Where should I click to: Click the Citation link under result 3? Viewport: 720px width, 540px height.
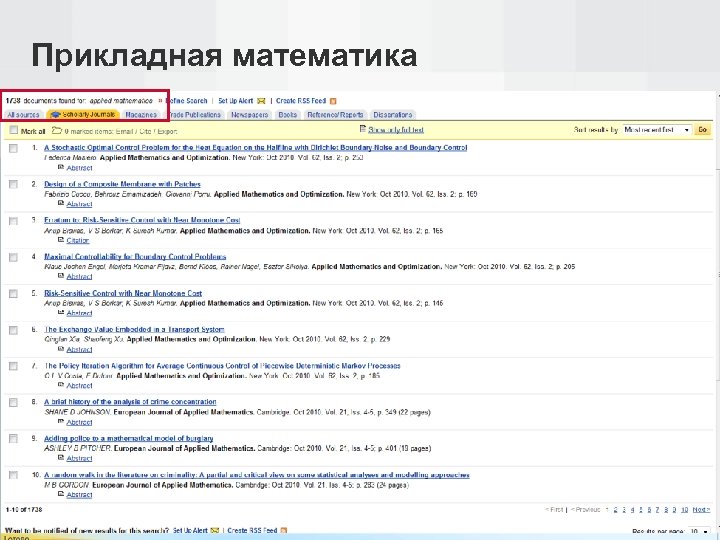(78, 241)
